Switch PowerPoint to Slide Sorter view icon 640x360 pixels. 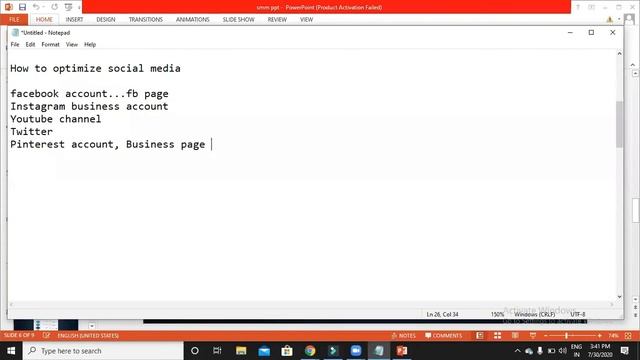[x=497, y=336]
